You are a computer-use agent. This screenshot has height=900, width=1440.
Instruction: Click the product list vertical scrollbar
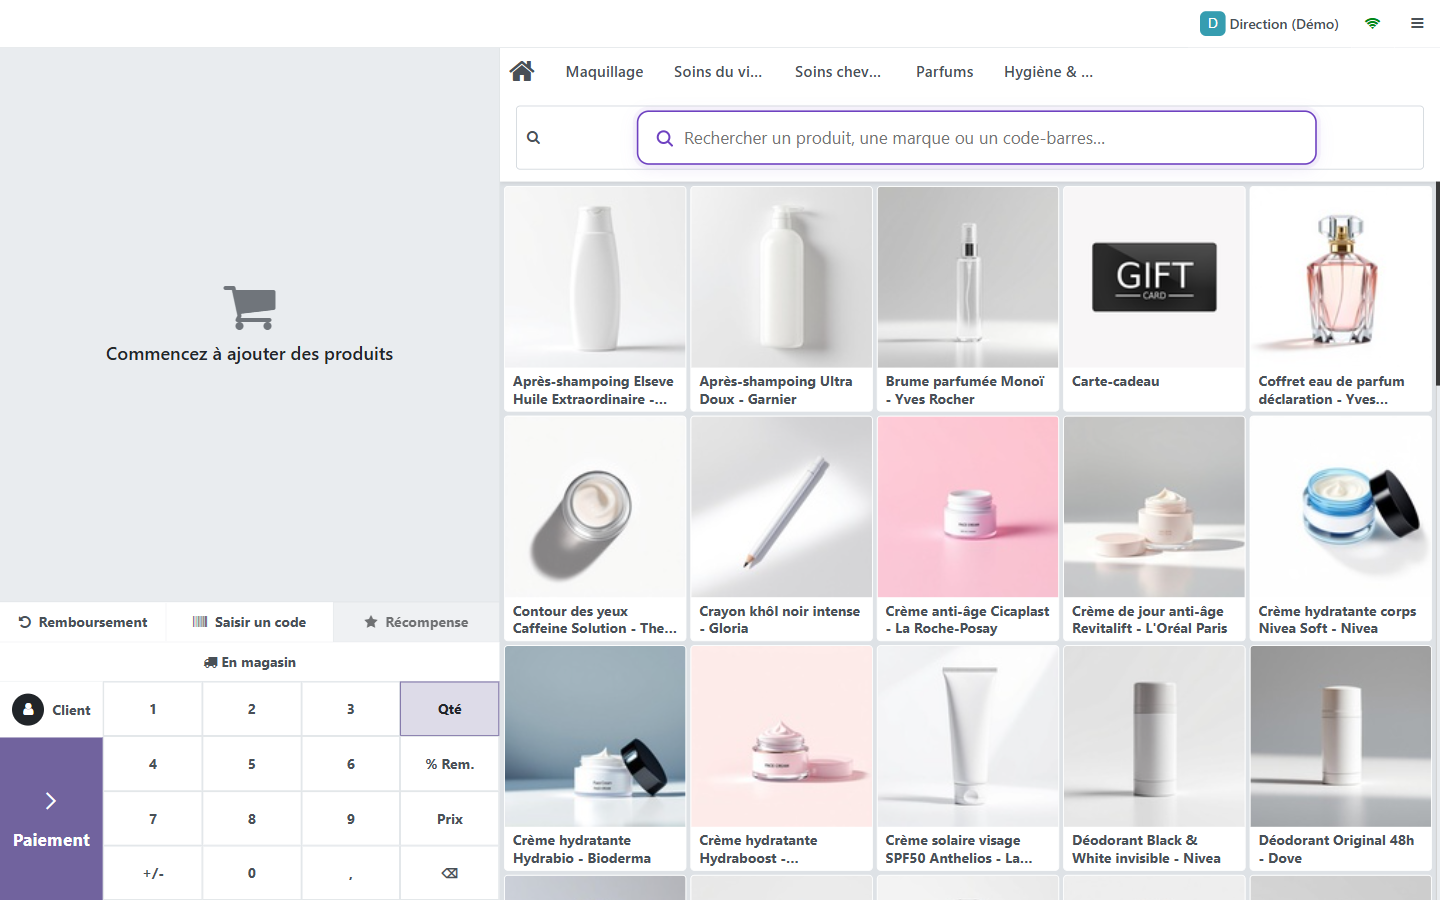click(1437, 284)
